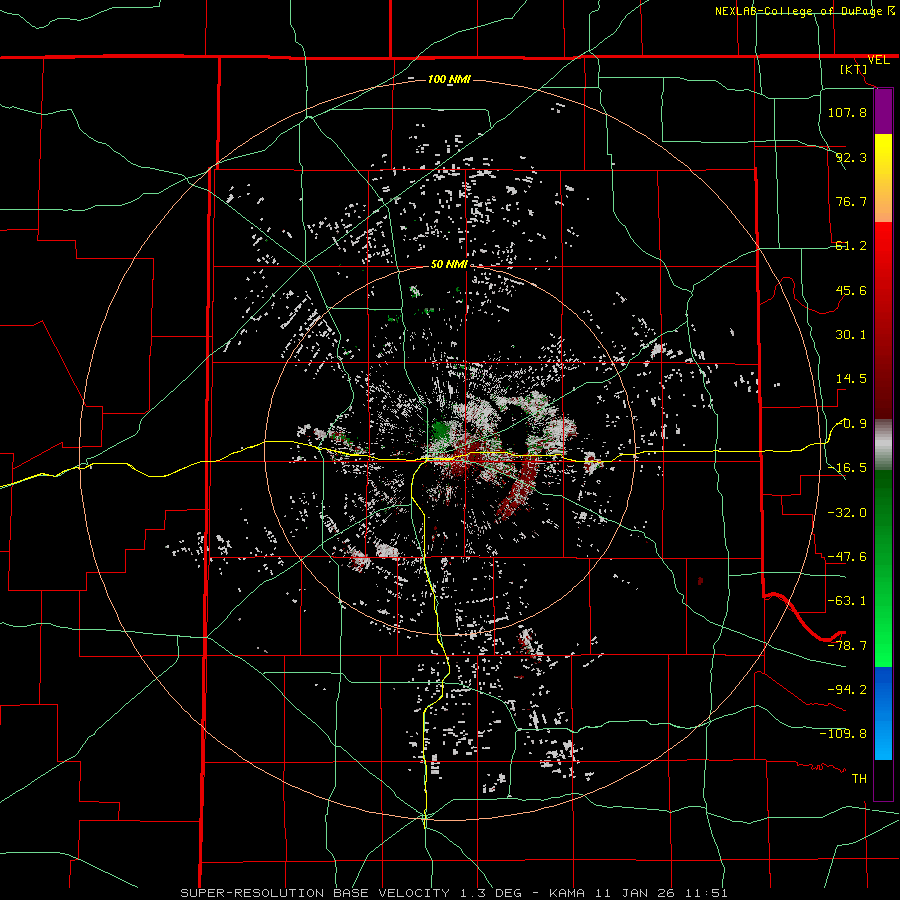Click the 50 NMI range ring label
The height and width of the screenshot is (900, 900).
[x=449, y=264]
